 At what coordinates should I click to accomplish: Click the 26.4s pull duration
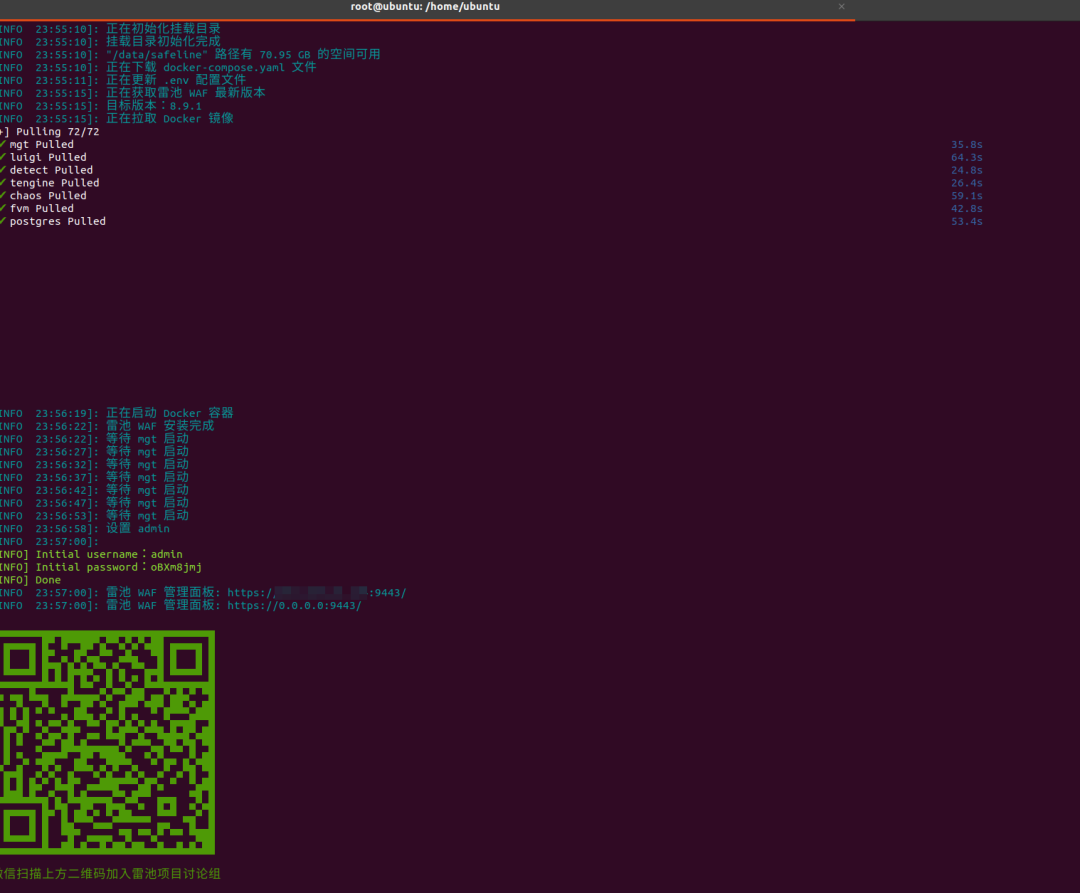pos(967,183)
